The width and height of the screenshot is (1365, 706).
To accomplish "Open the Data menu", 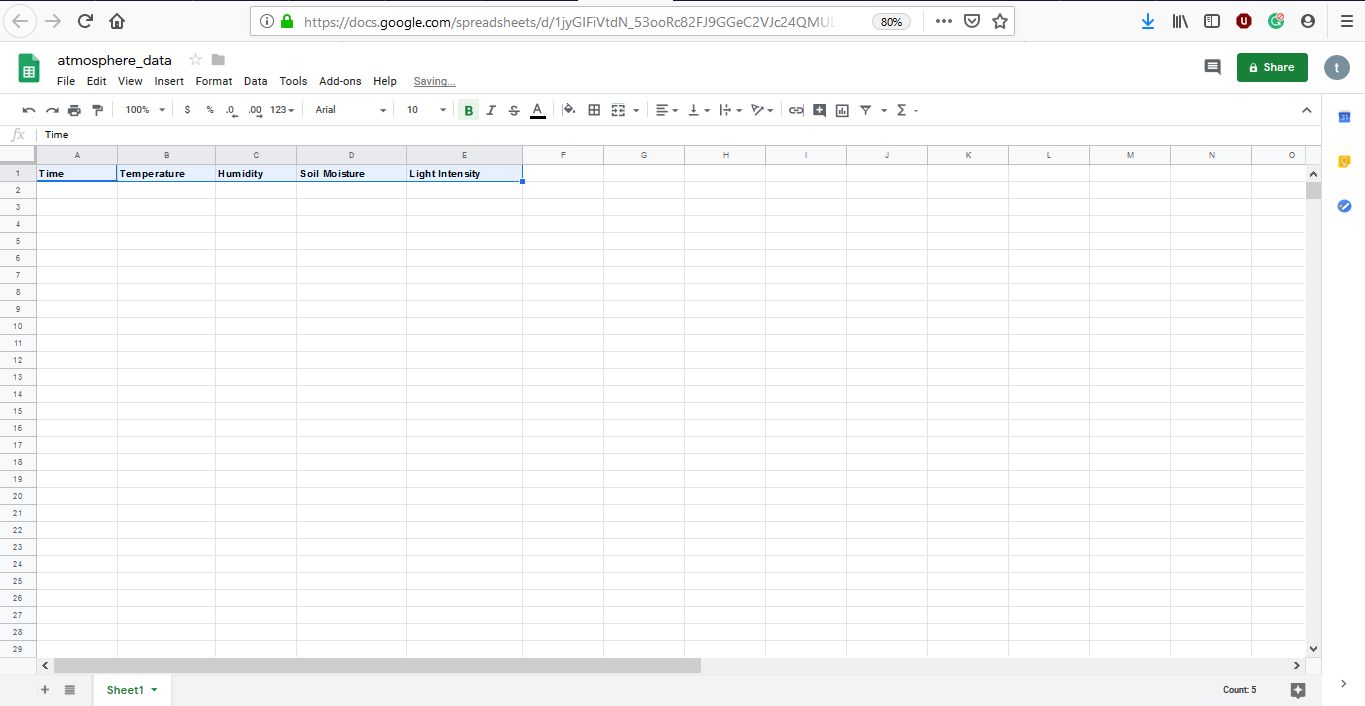I will tap(255, 81).
